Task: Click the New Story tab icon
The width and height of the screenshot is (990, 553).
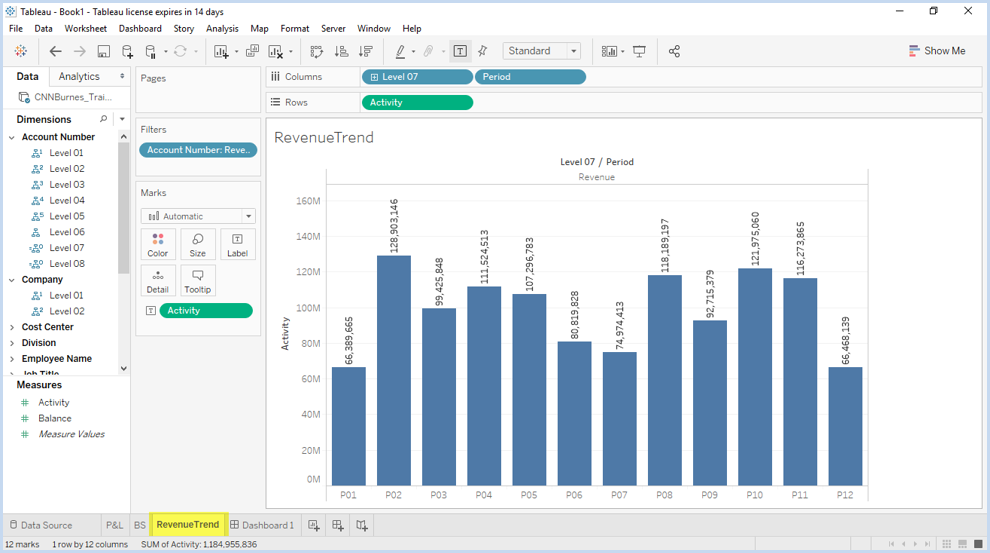Action: tap(362, 525)
